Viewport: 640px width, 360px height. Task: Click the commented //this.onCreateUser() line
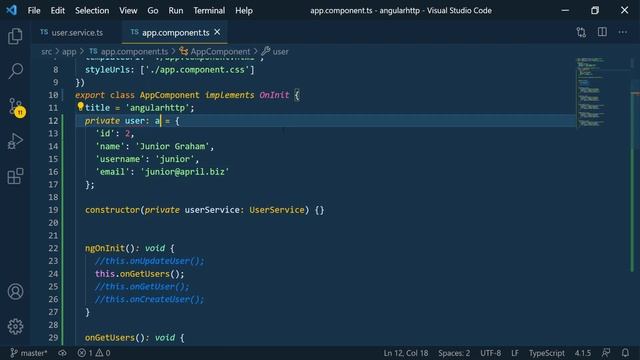pyautogui.click(x=149, y=299)
